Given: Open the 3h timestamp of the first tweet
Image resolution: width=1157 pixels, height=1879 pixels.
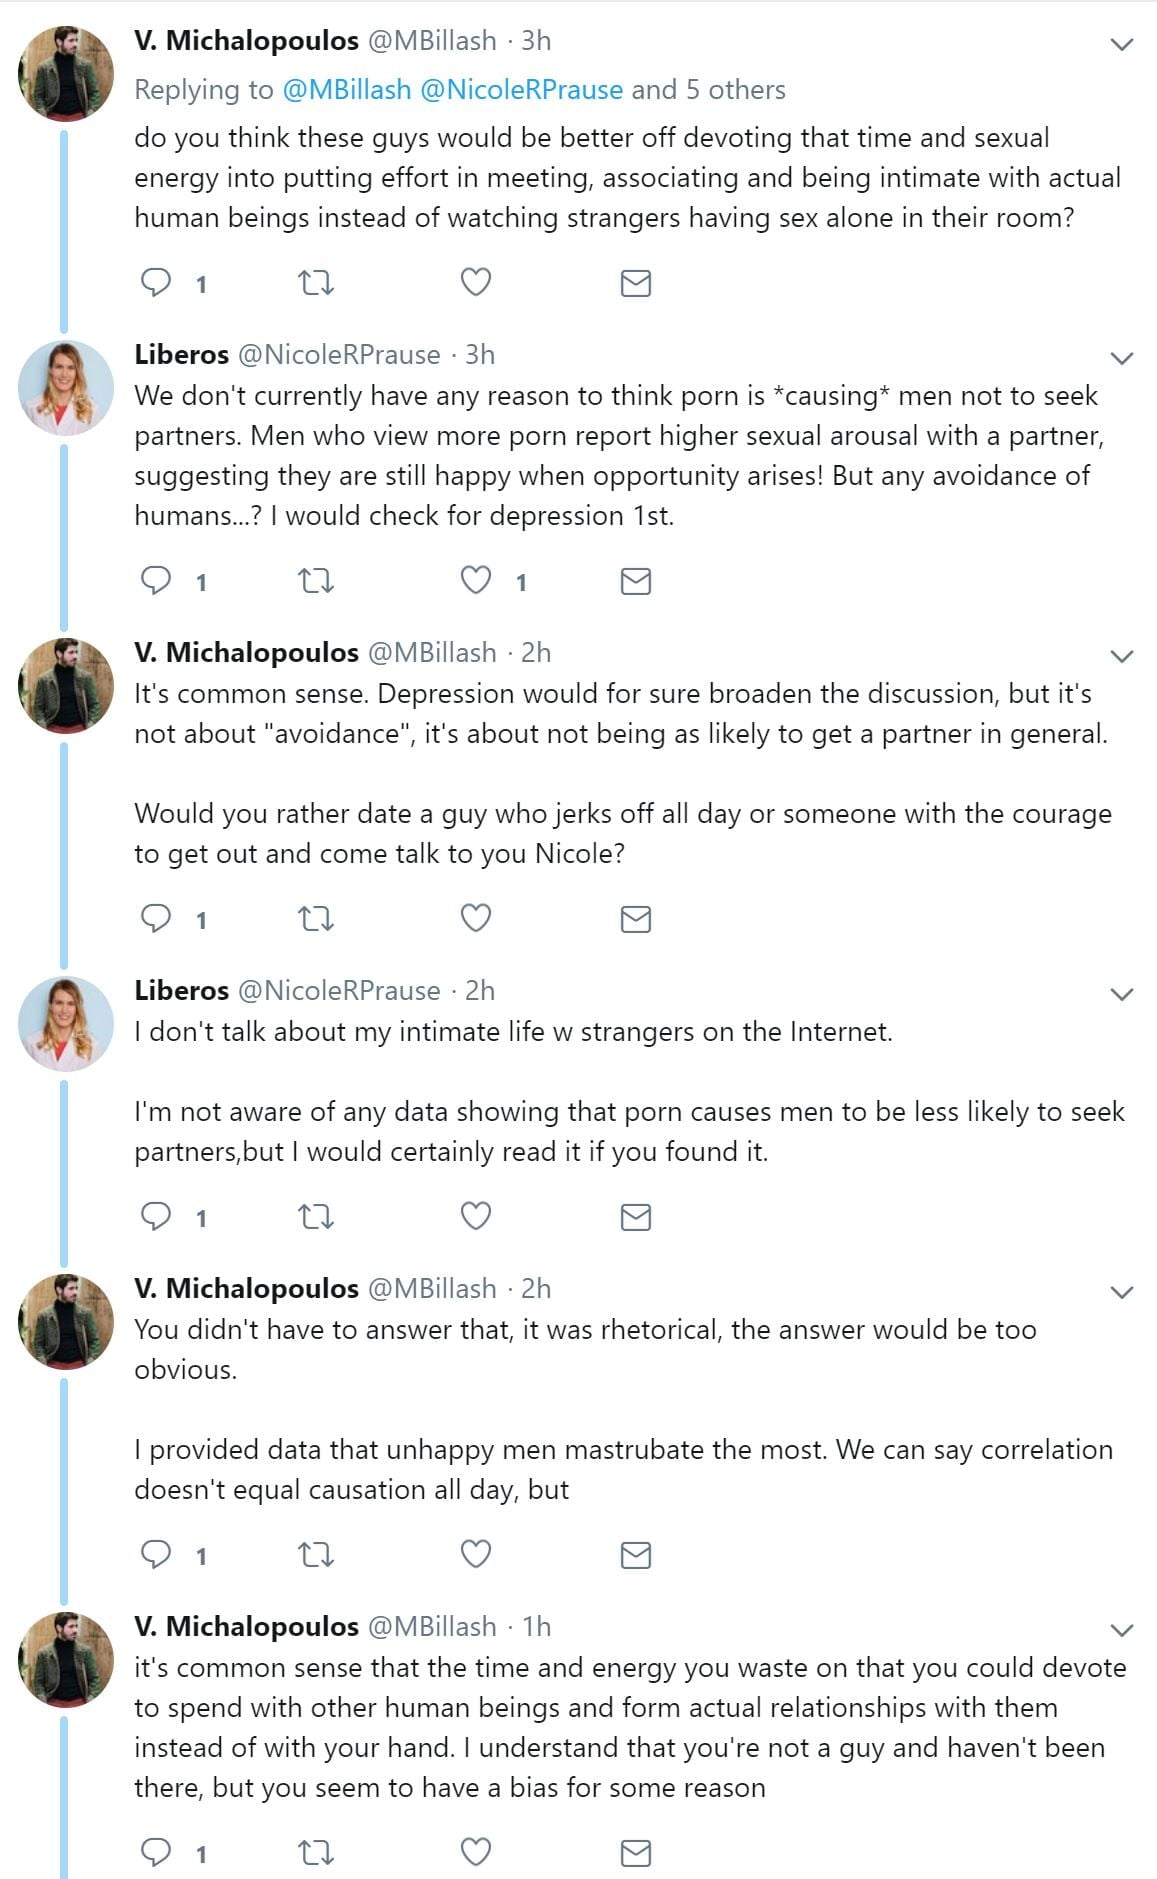Looking at the screenshot, I should coord(536,41).
